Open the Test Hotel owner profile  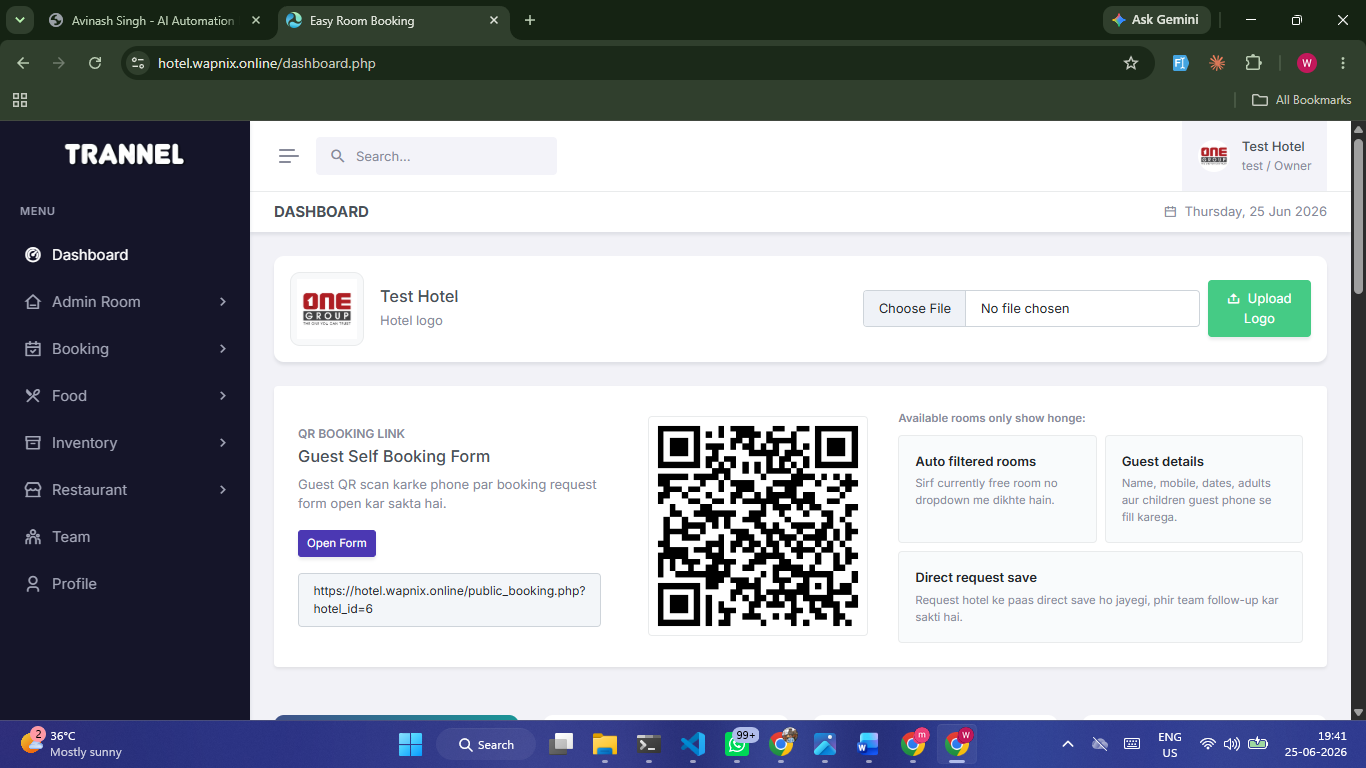click(1254, 156)
